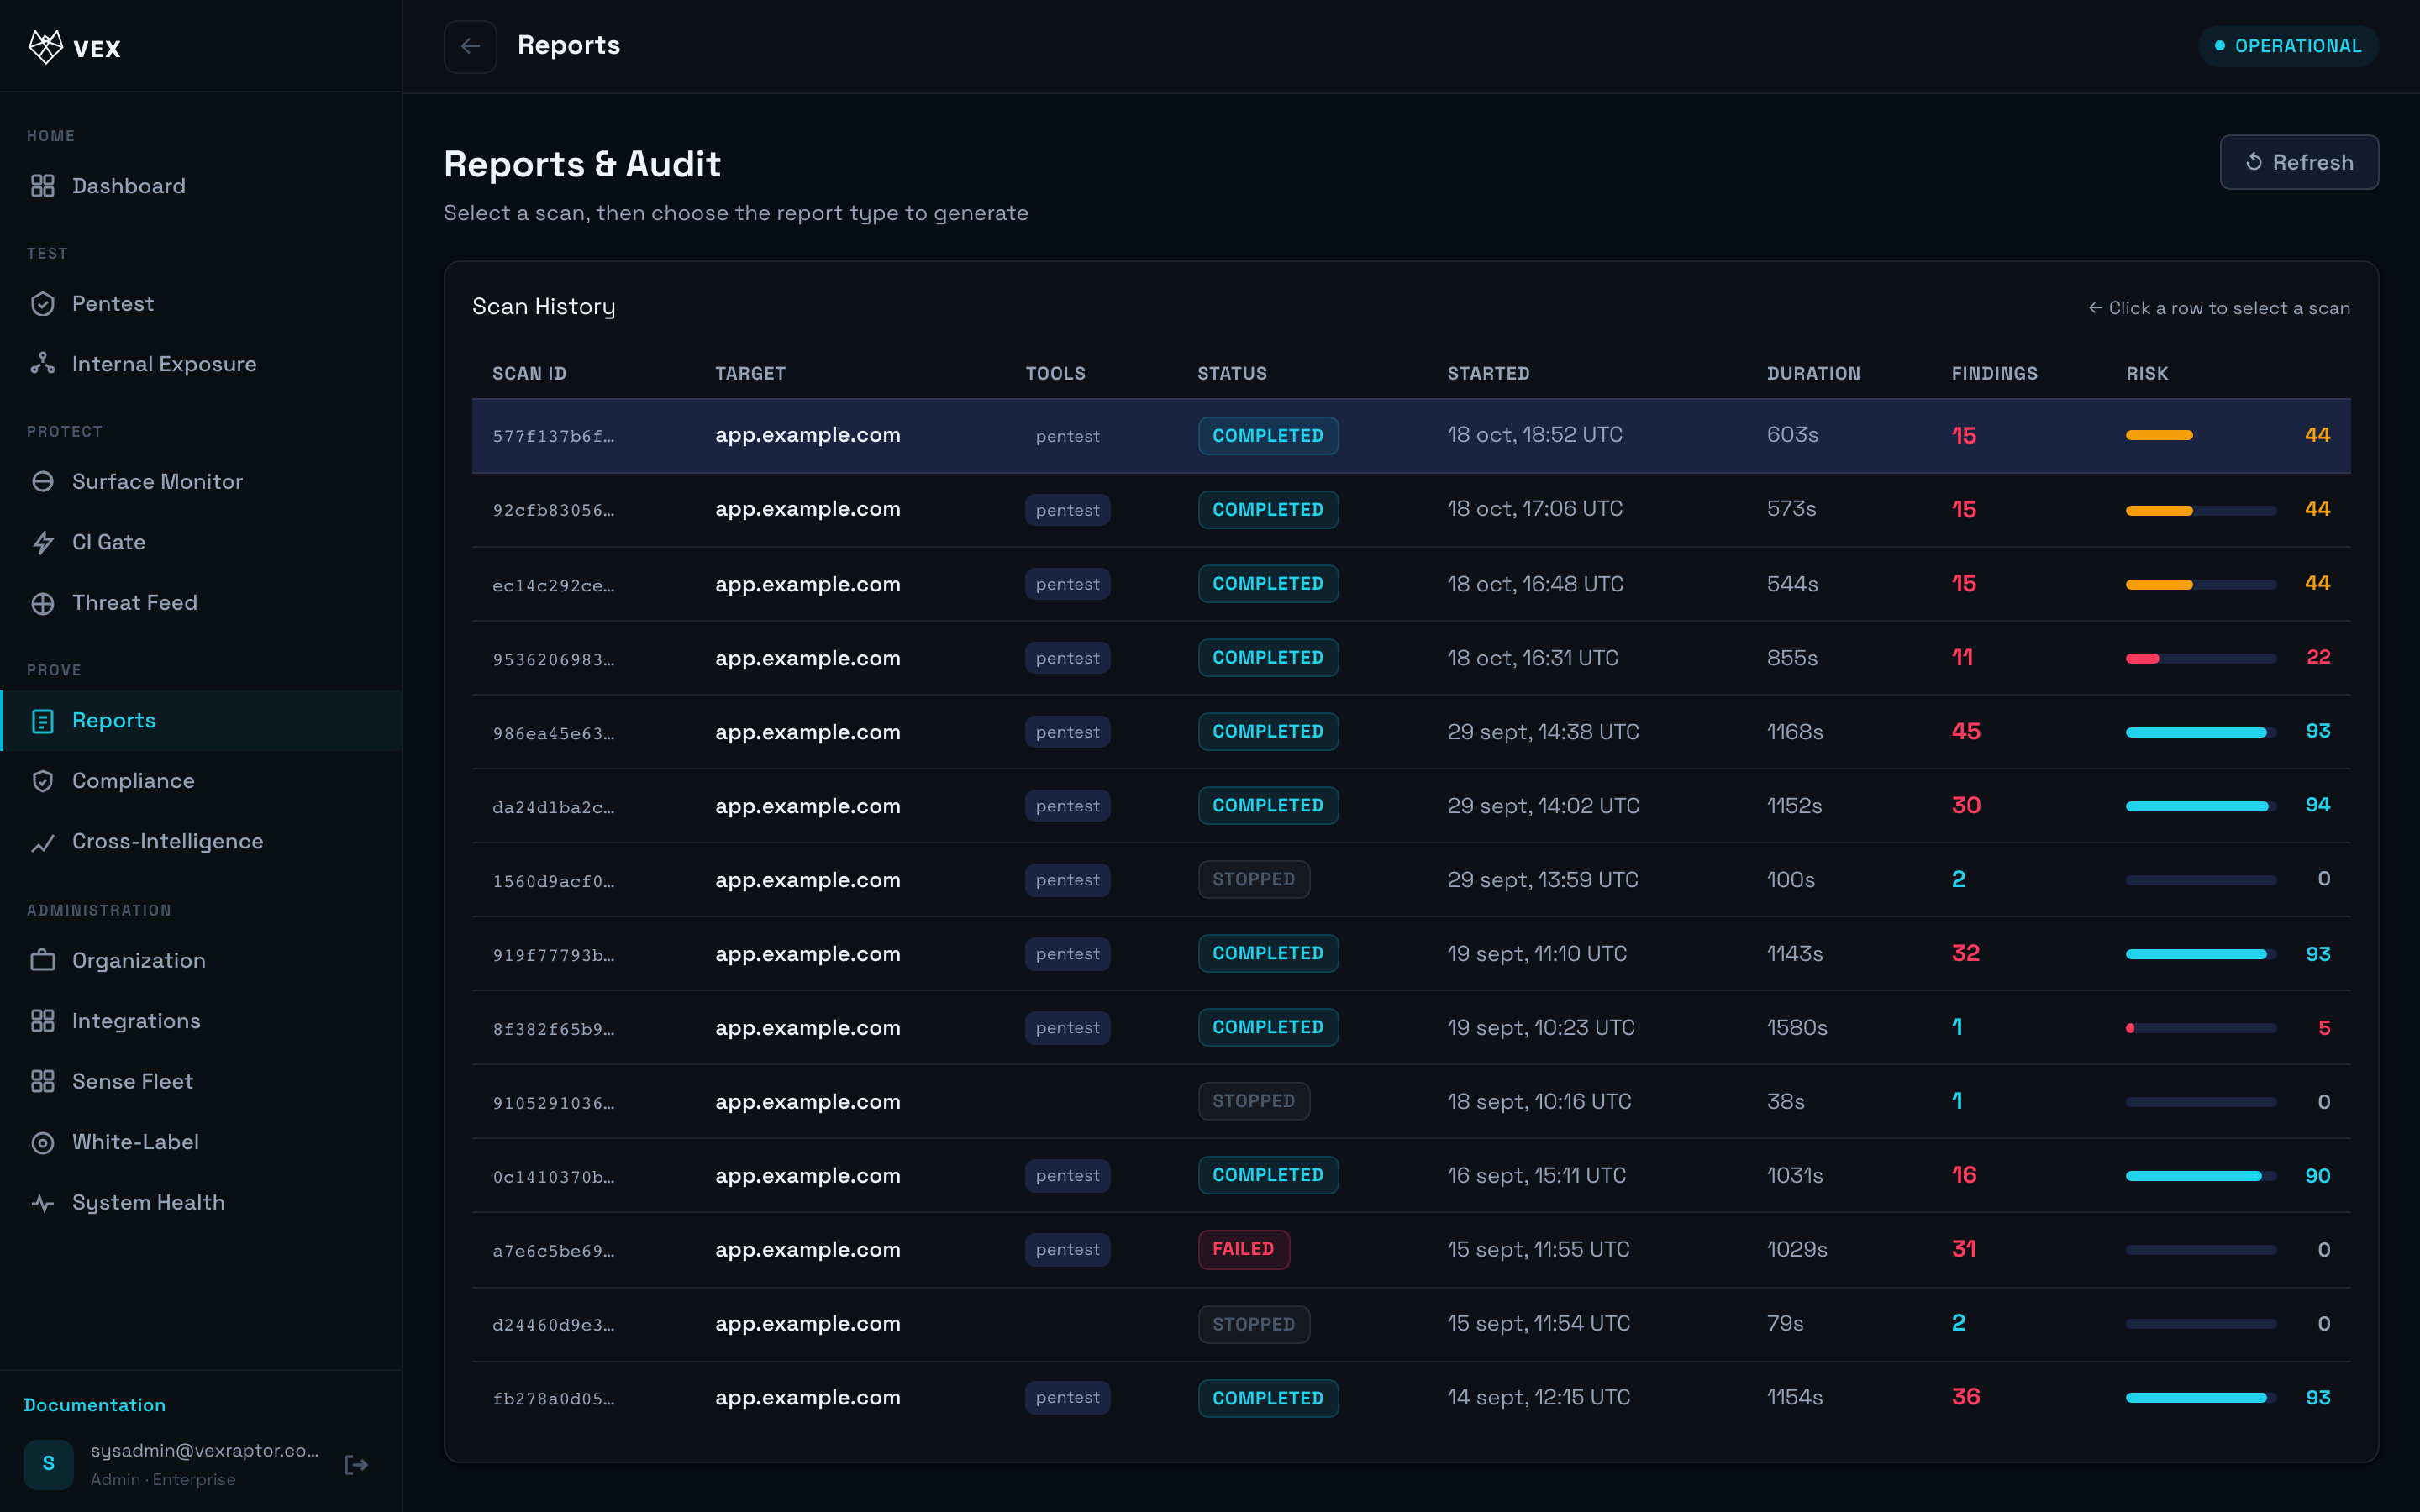The image size is (2420, 1512).
Task: Select scan row 9536206983
Action: click(1411, 658)
